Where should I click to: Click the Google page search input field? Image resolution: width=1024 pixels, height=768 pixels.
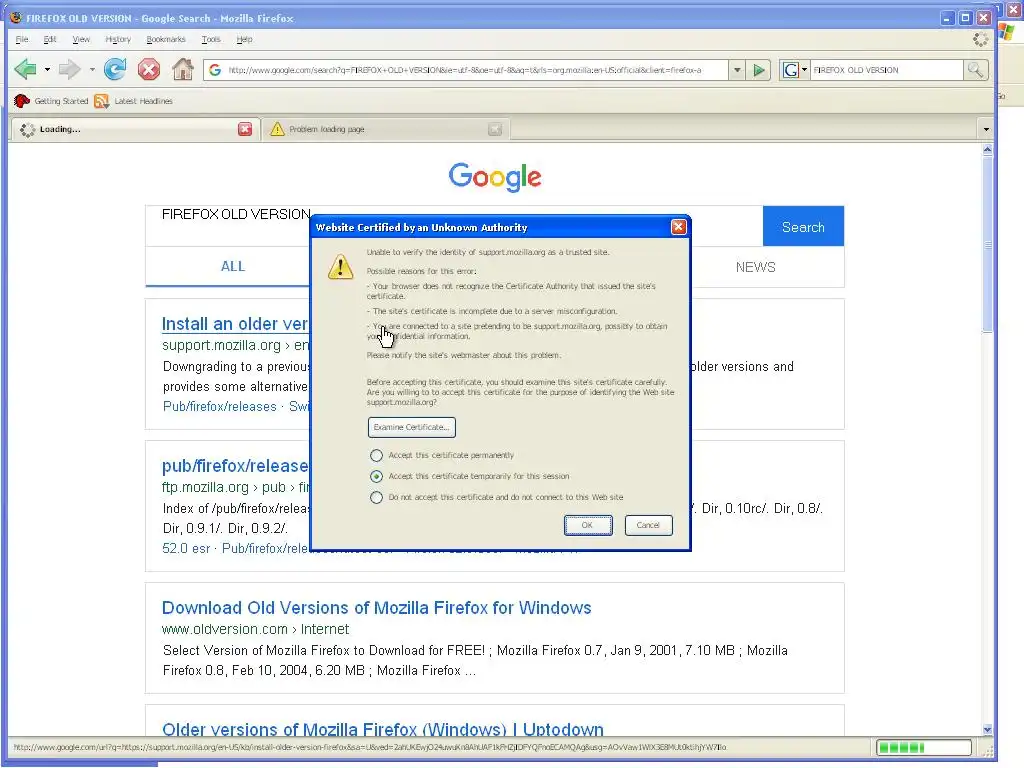coord(455,226)
